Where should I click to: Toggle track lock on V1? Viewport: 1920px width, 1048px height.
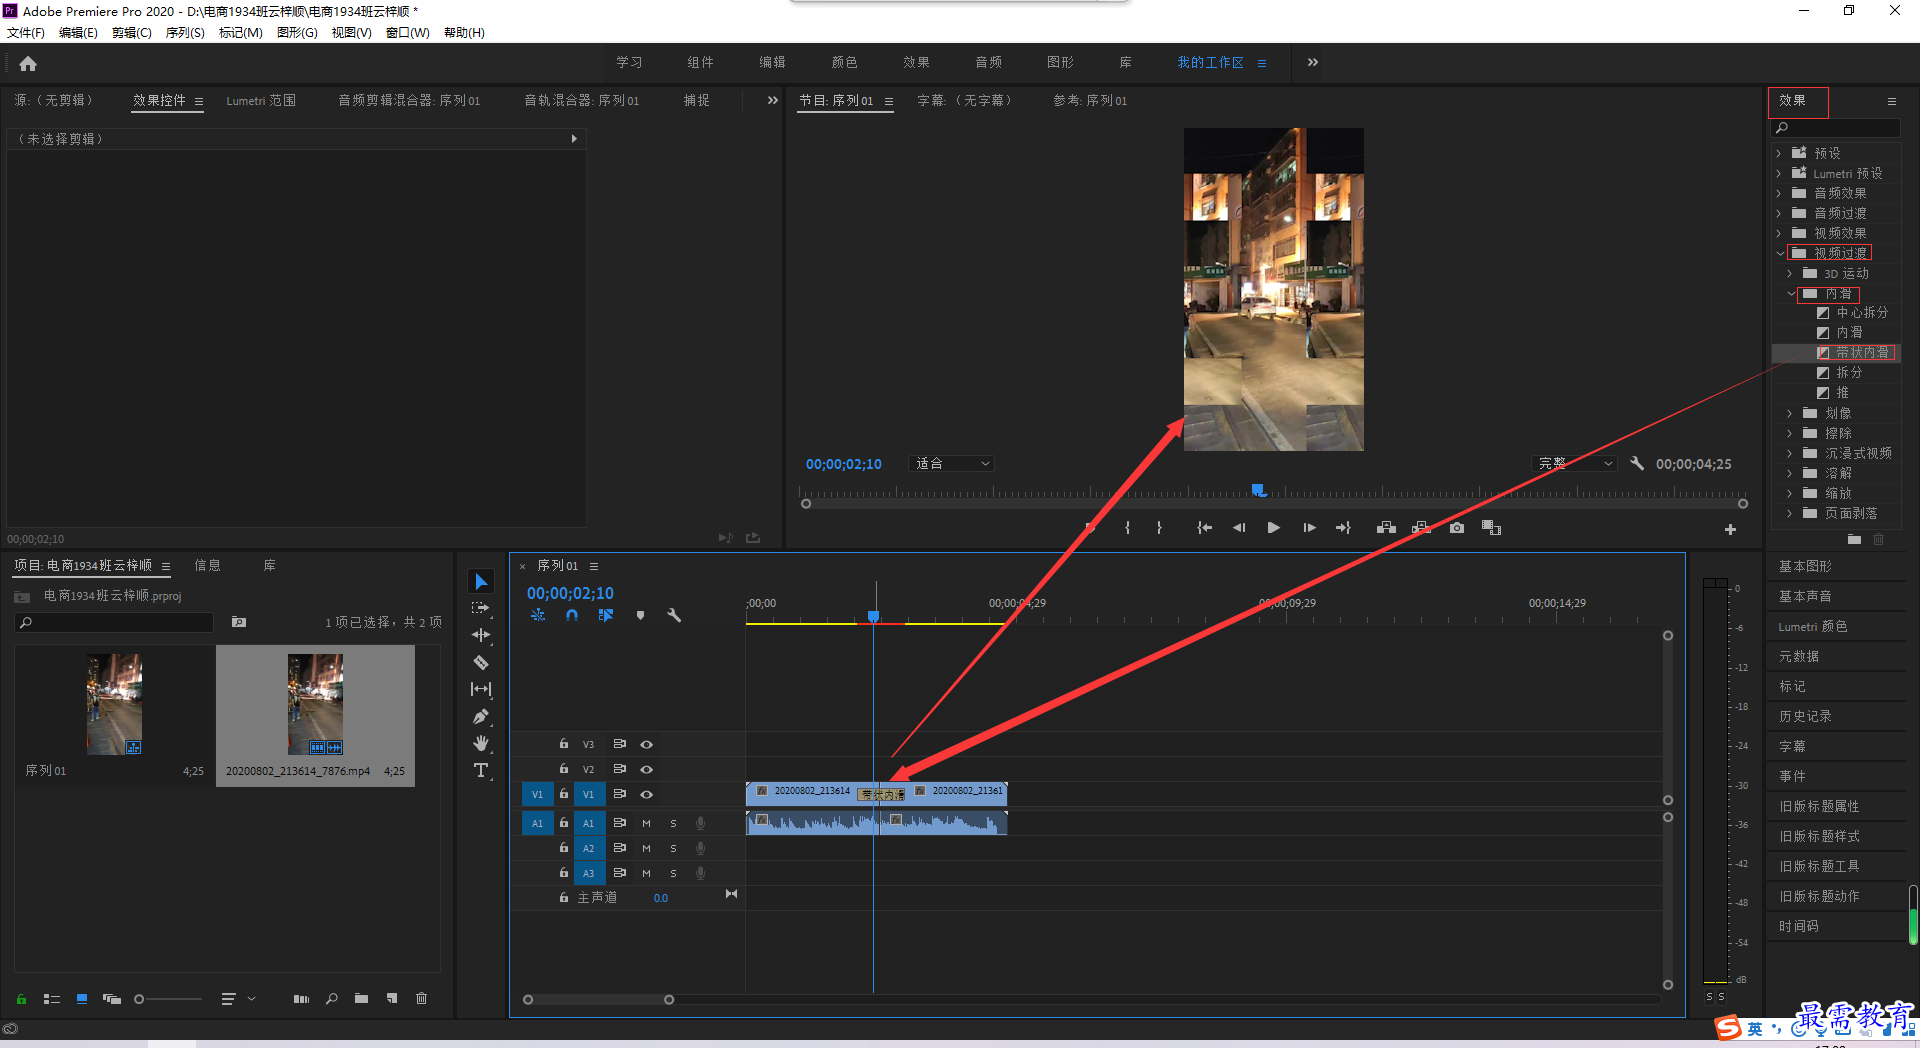click(564, 794)
